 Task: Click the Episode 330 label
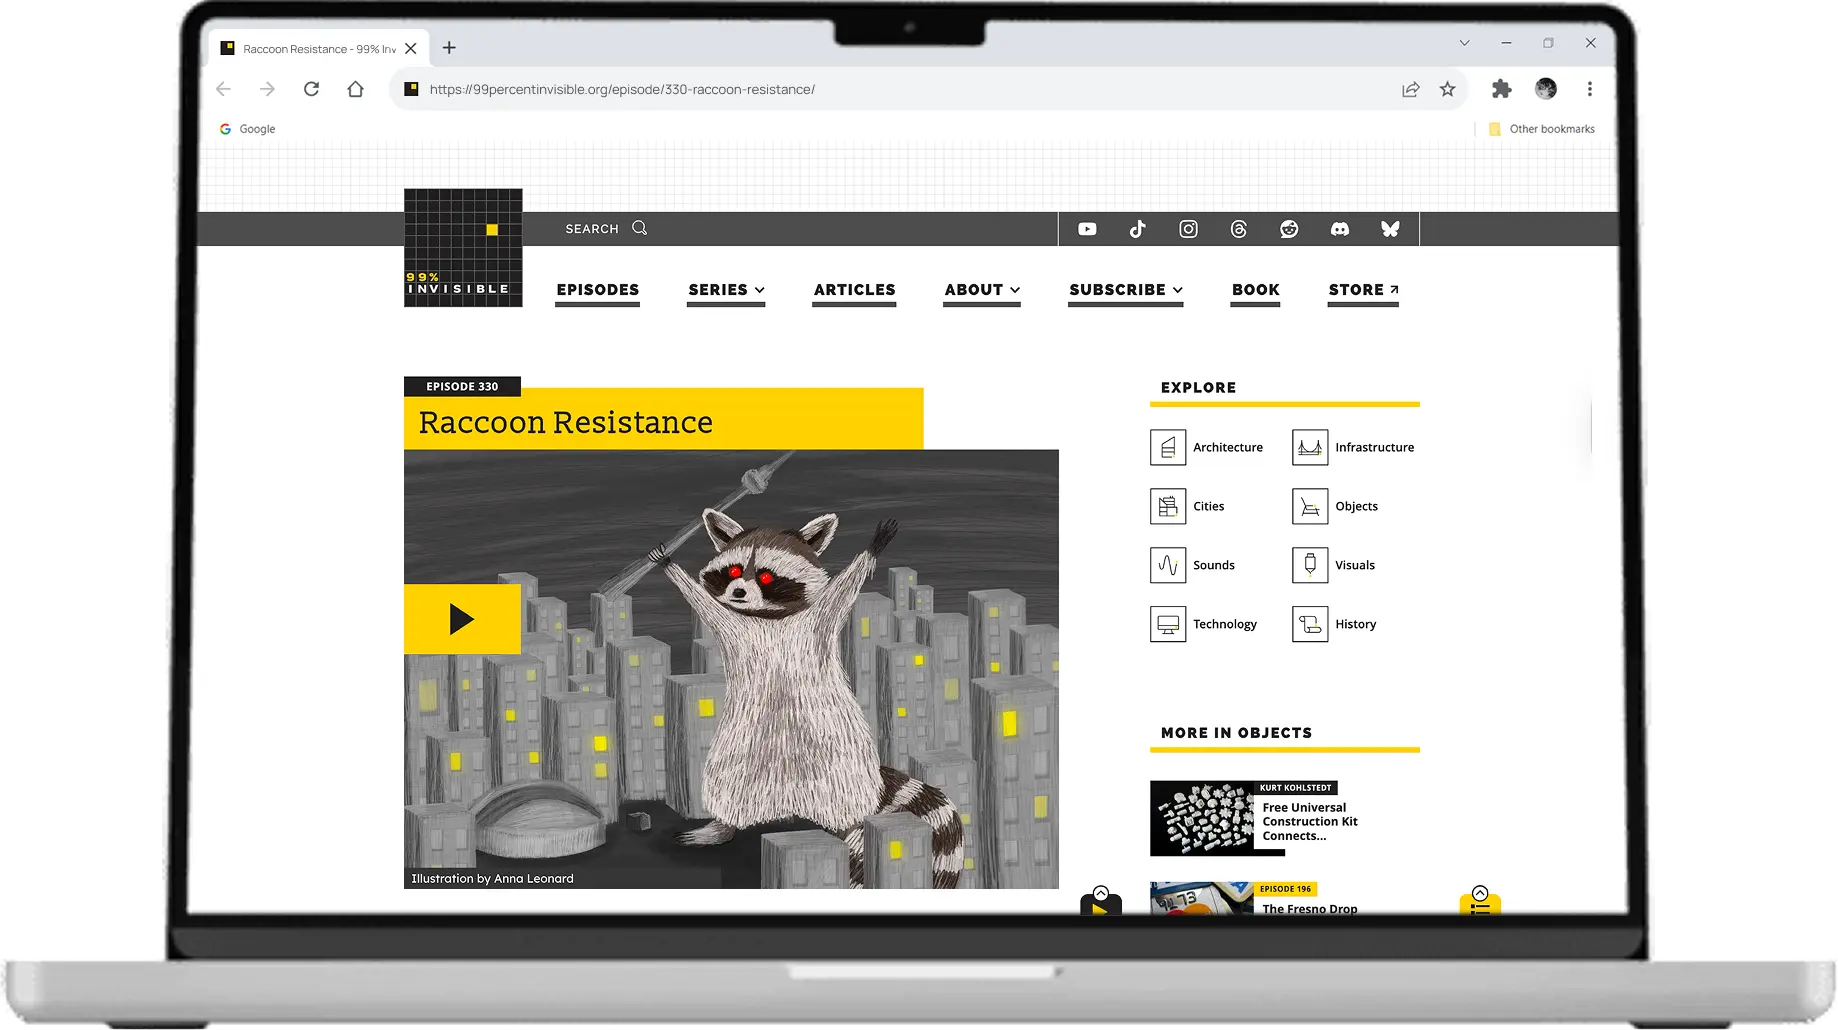[x=462, y=387]
